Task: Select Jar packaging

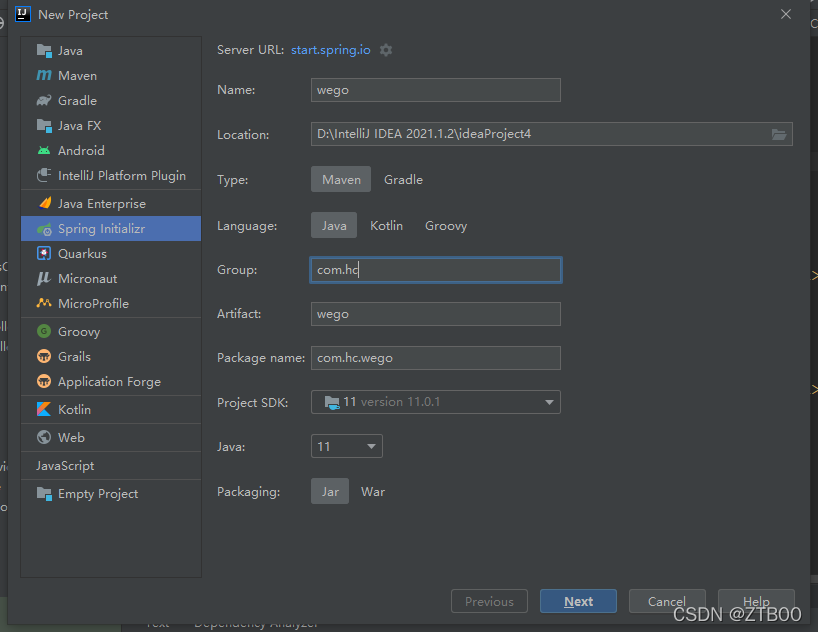Action: 330,491
